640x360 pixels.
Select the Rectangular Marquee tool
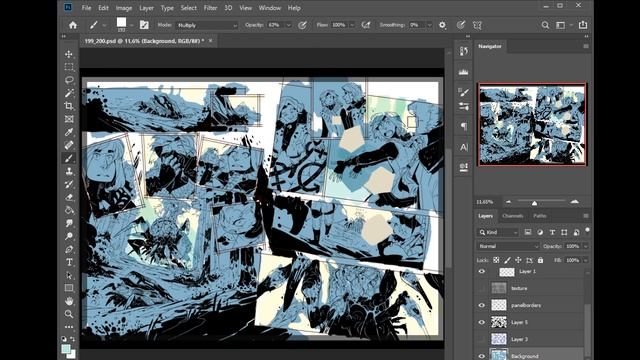click(69, 67)
